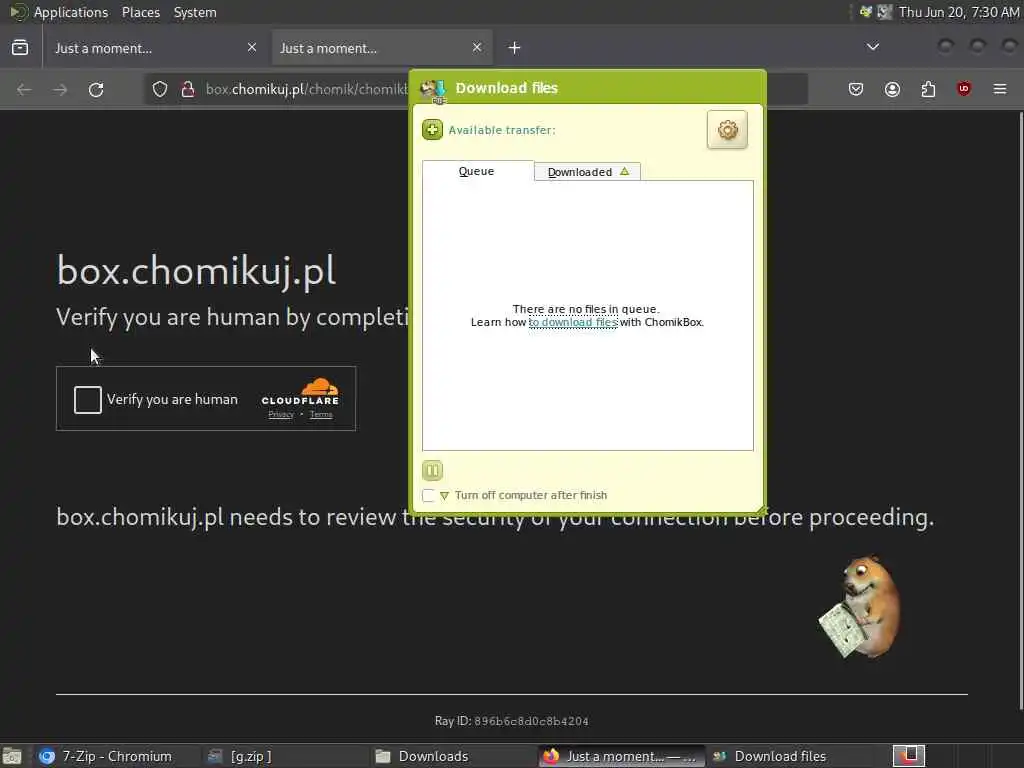The width and height of the screenshot is (1024, 768).
Task: Check Turn off computer after finish
Action: coord(428,495)
